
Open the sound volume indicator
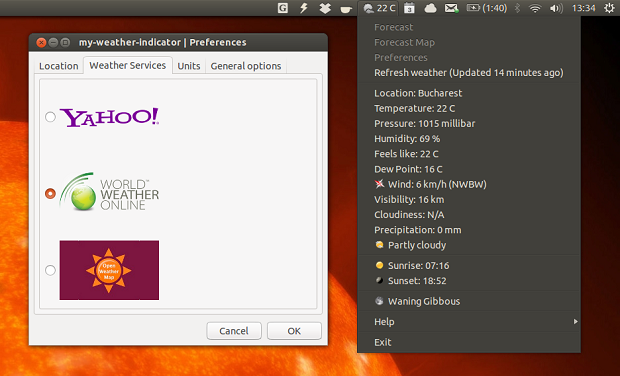point(556,8)
